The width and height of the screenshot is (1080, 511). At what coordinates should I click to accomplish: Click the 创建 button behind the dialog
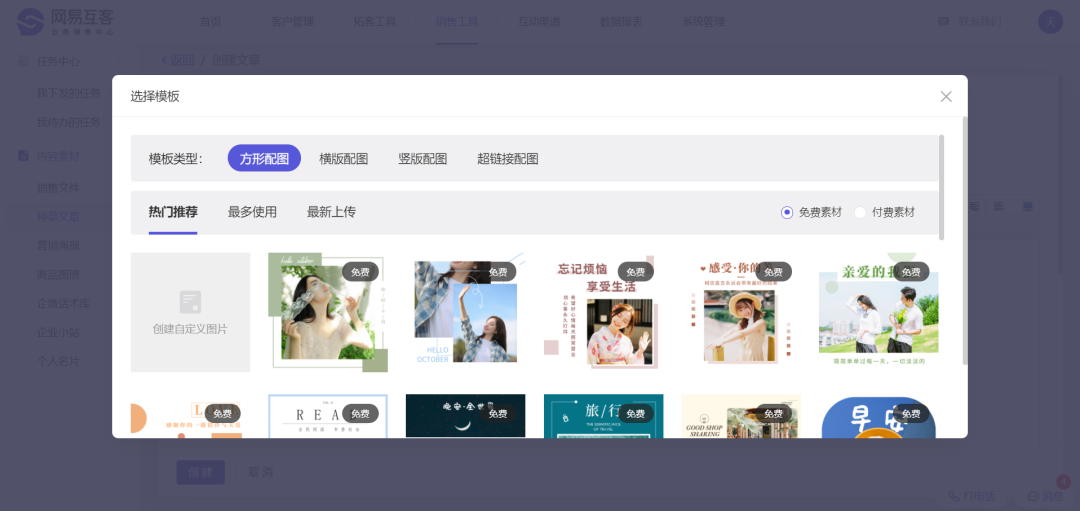click(200, 472)
